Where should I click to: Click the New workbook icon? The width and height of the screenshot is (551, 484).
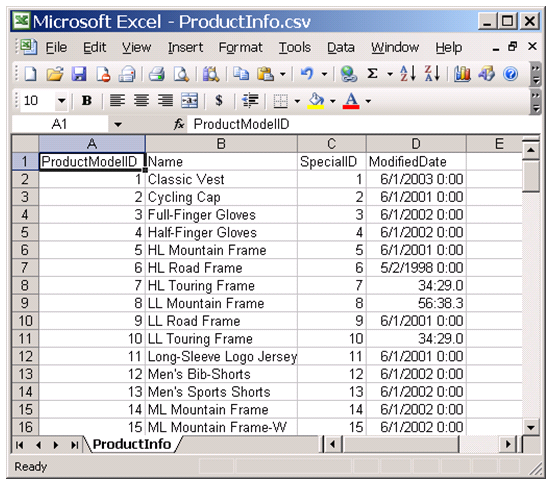(x=31, y=74)
